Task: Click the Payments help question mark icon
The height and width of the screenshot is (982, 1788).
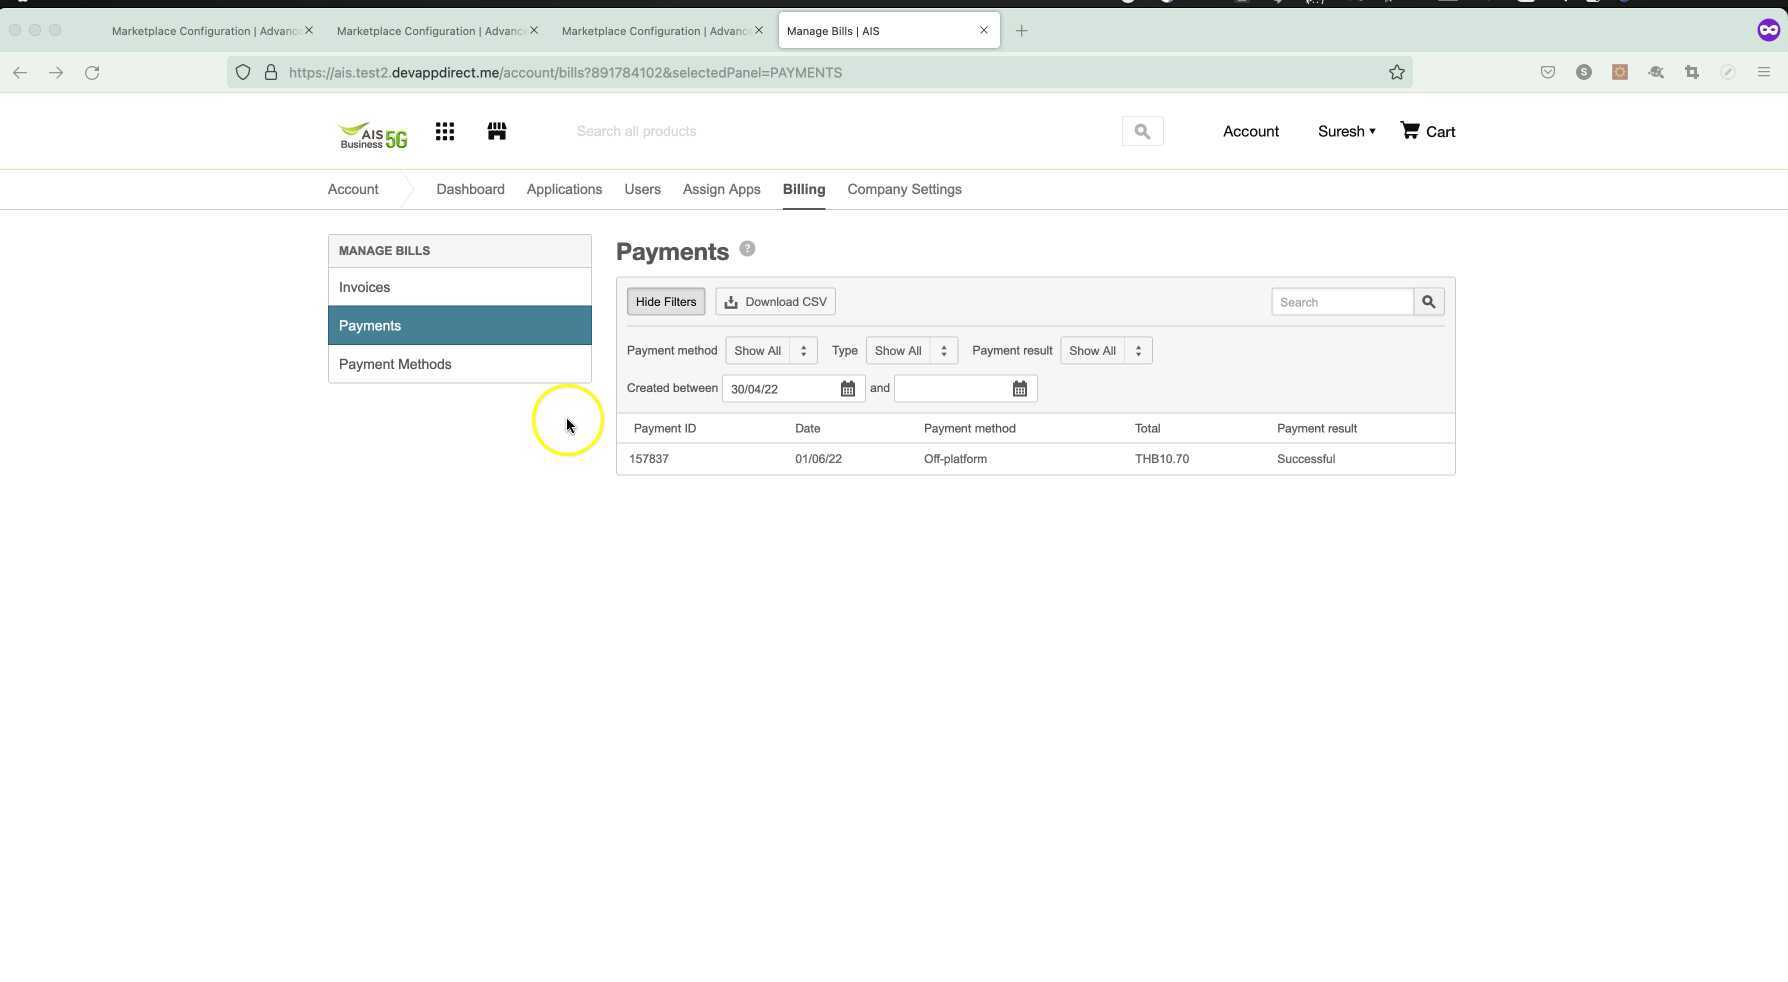Action: click(x=747, y=250)
